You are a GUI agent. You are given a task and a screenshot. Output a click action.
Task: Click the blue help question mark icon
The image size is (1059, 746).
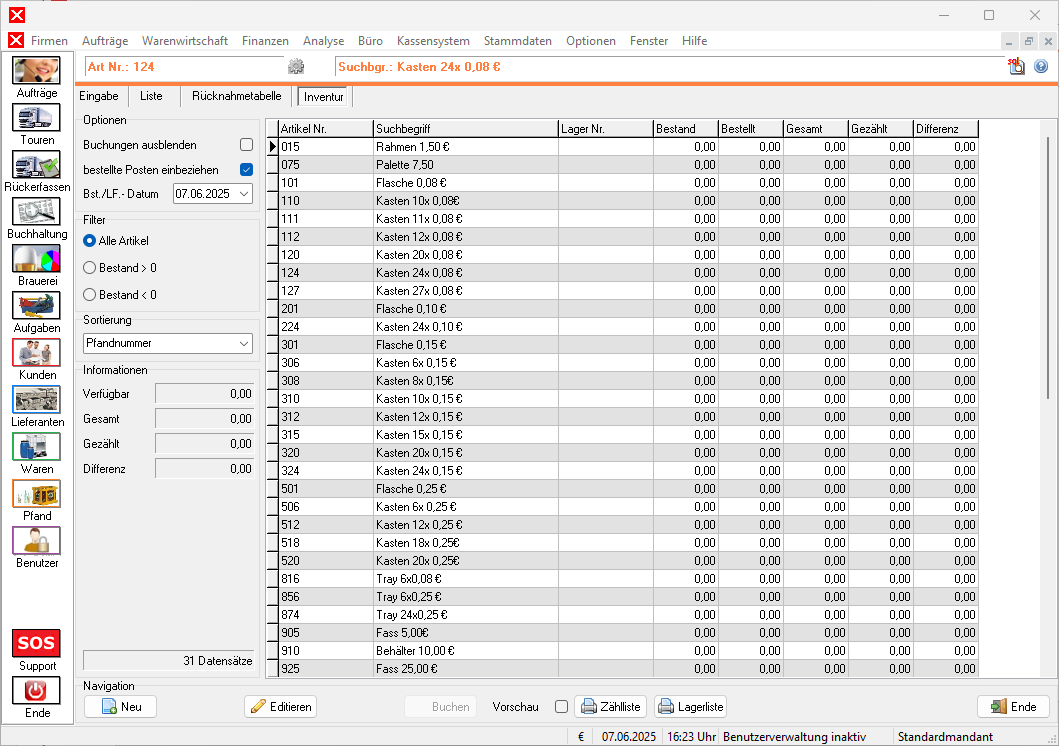(x=1041, y=67)
